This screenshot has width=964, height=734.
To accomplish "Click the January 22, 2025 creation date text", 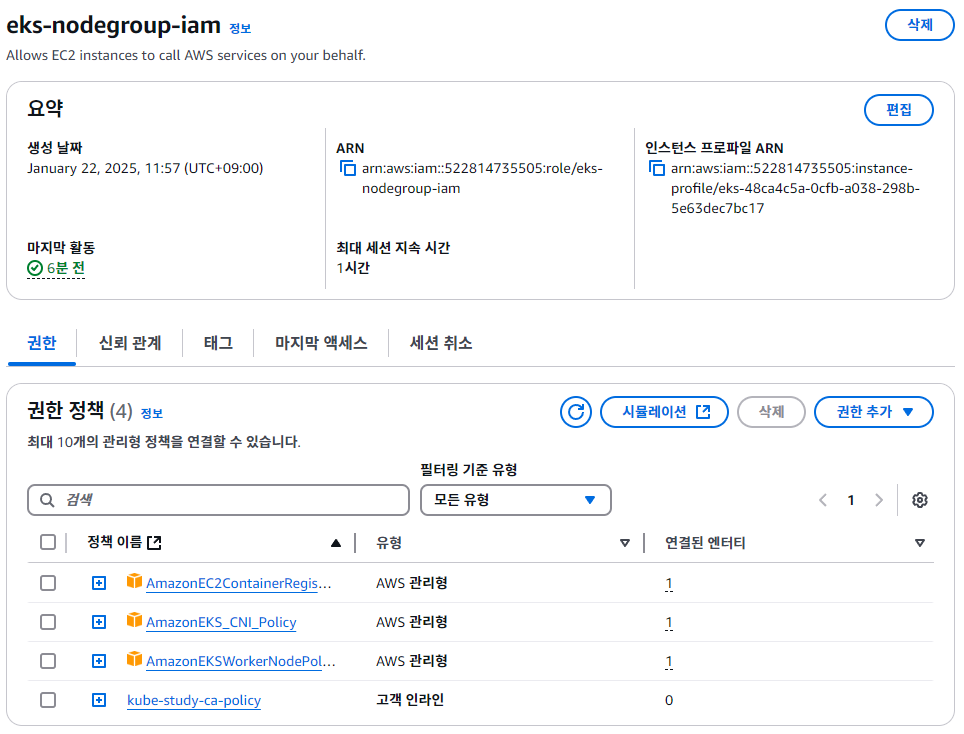I will click(145, 168).
